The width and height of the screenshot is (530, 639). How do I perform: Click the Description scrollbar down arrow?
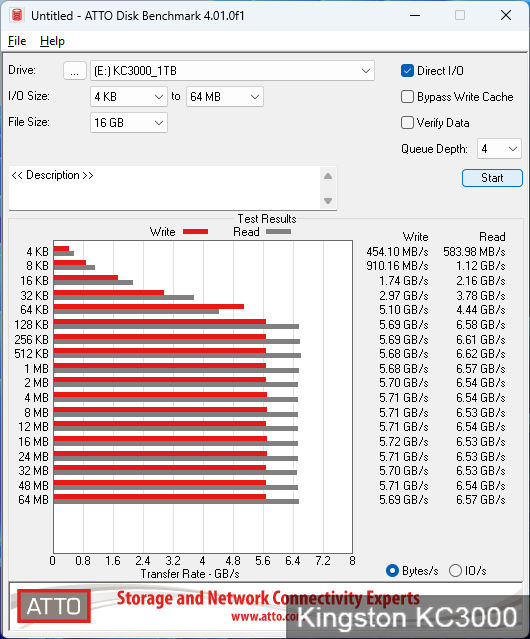328,201
